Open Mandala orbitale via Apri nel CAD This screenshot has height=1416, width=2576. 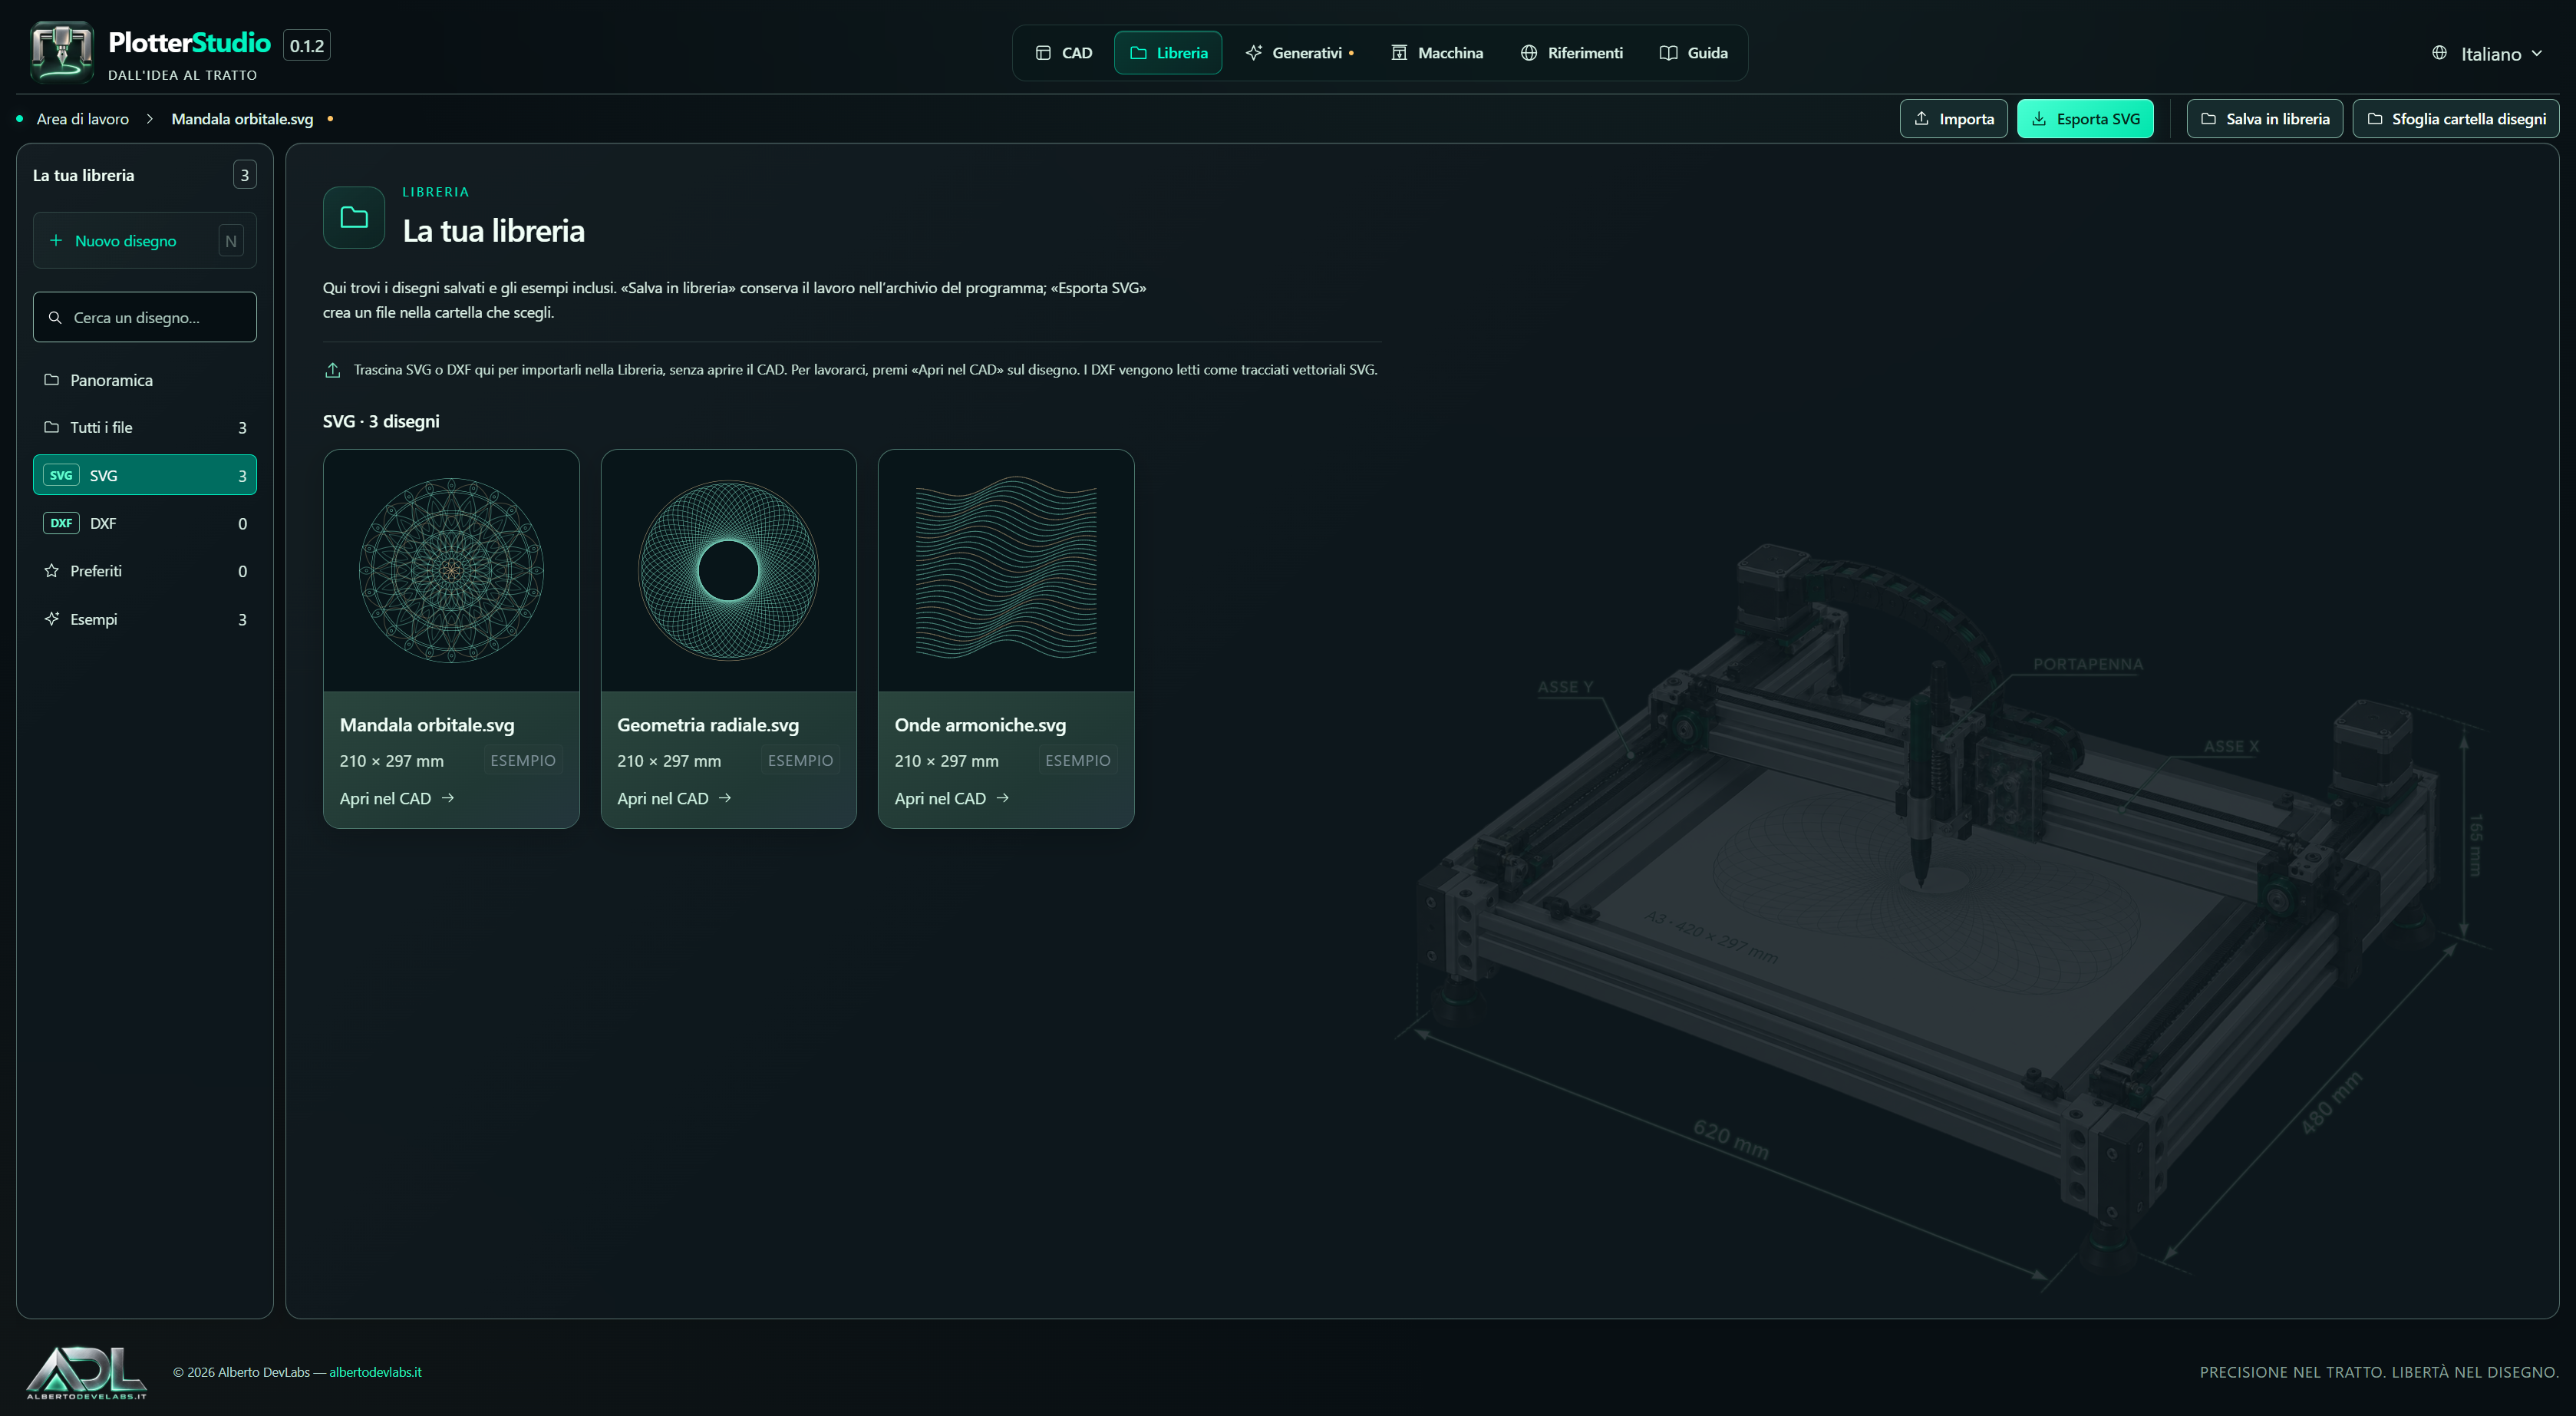click(x=397, y=798)
